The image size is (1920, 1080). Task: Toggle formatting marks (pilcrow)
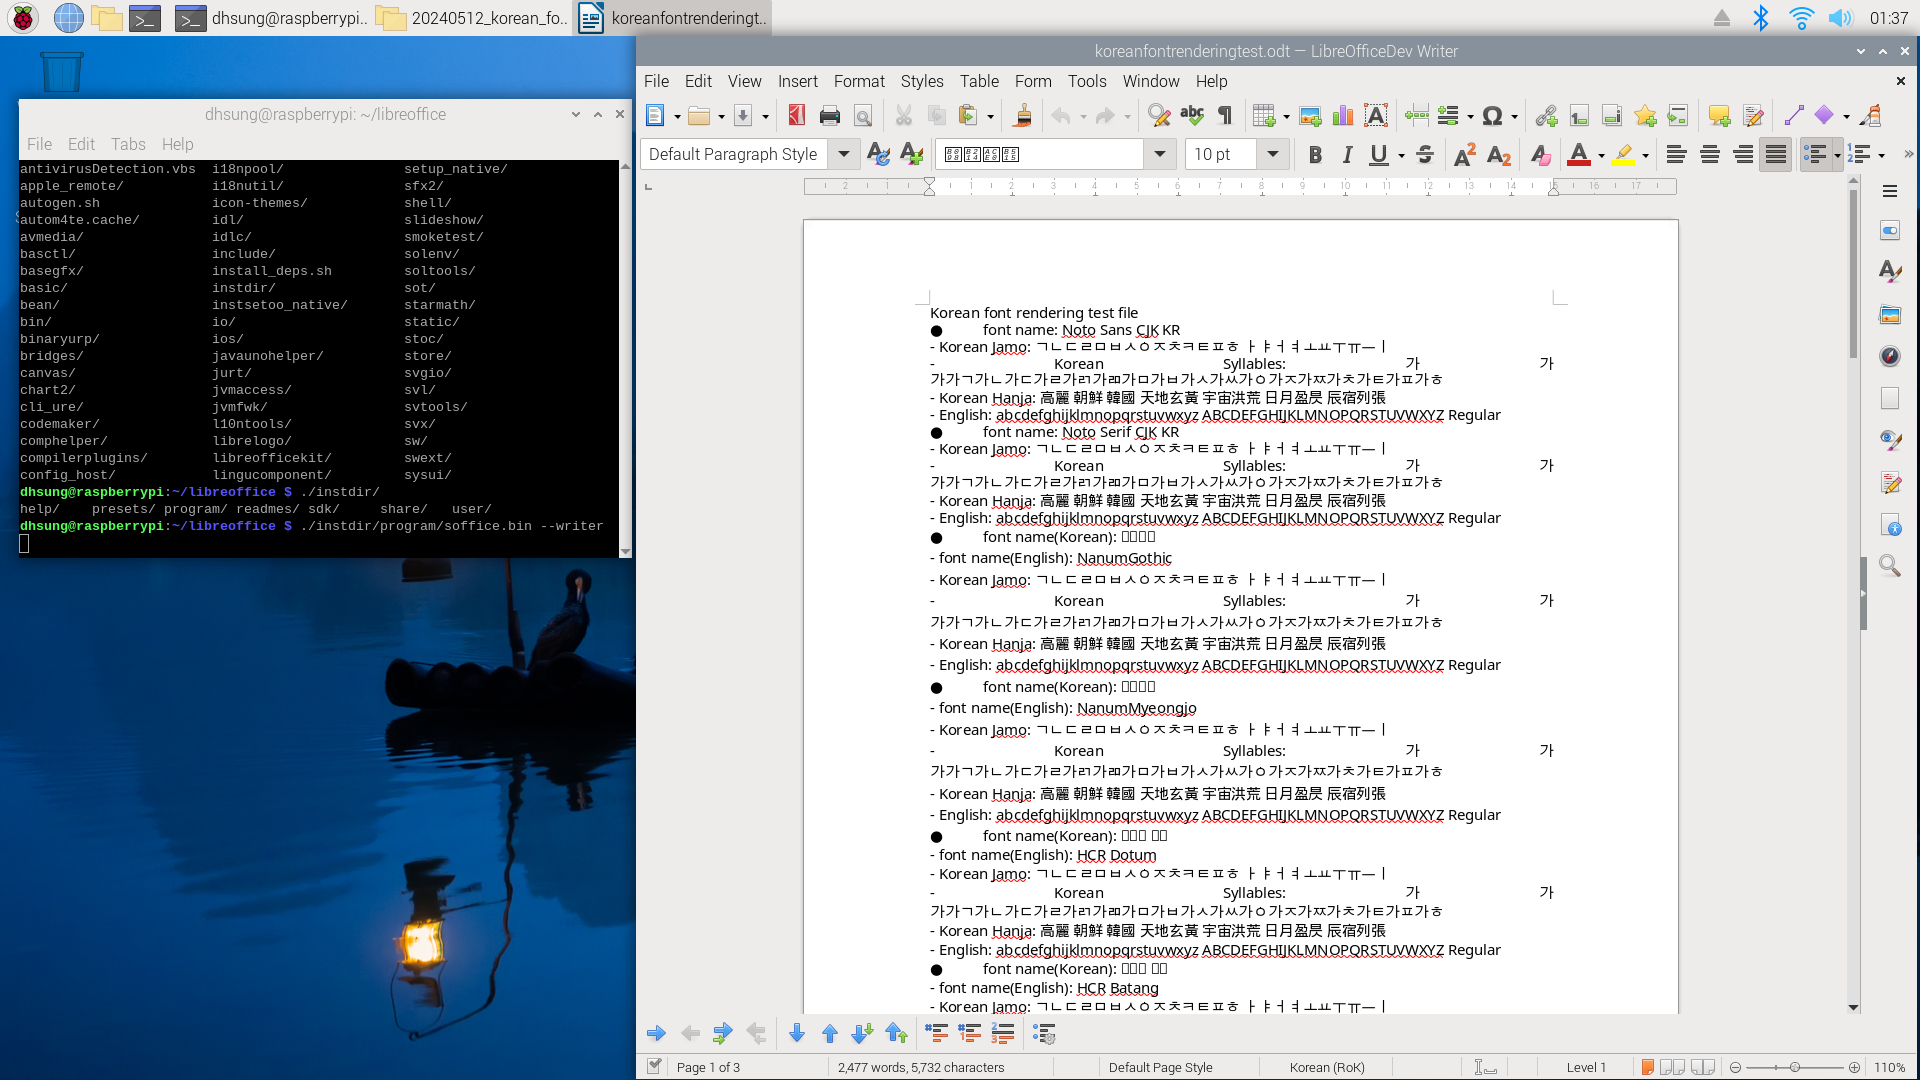1225,116
